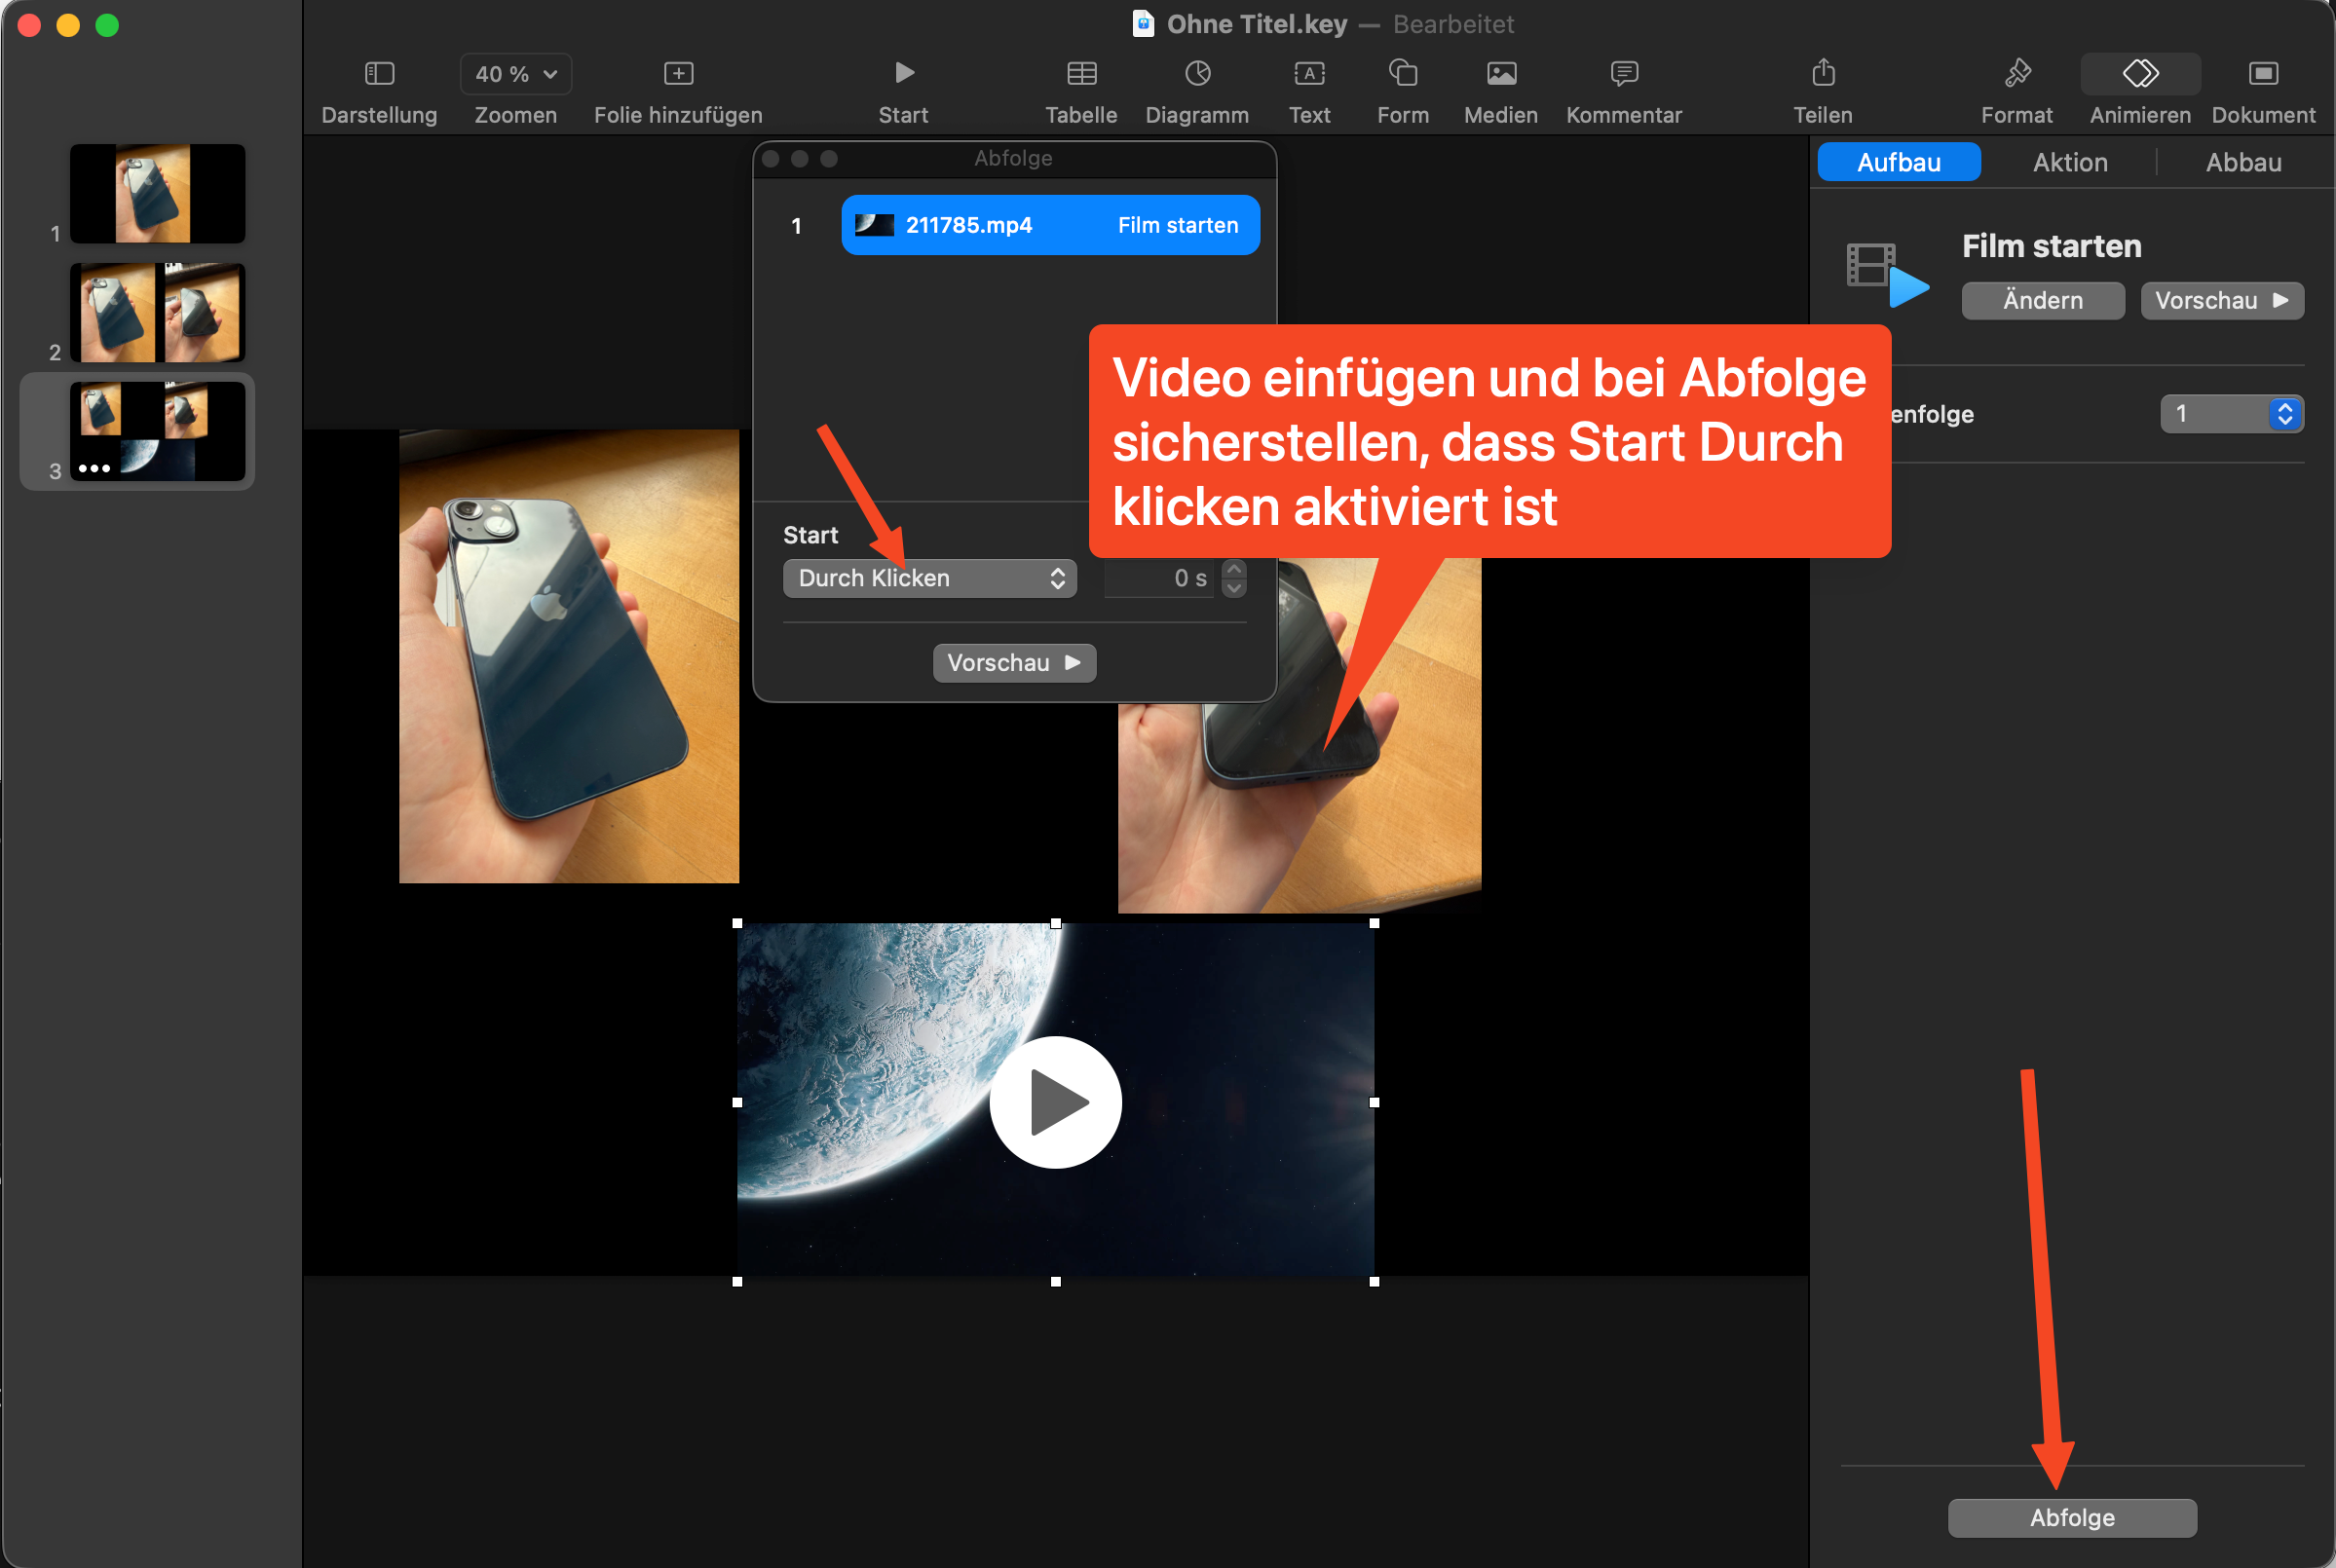
Task: Click the Ändern button
Action: tap(2042, 301)
